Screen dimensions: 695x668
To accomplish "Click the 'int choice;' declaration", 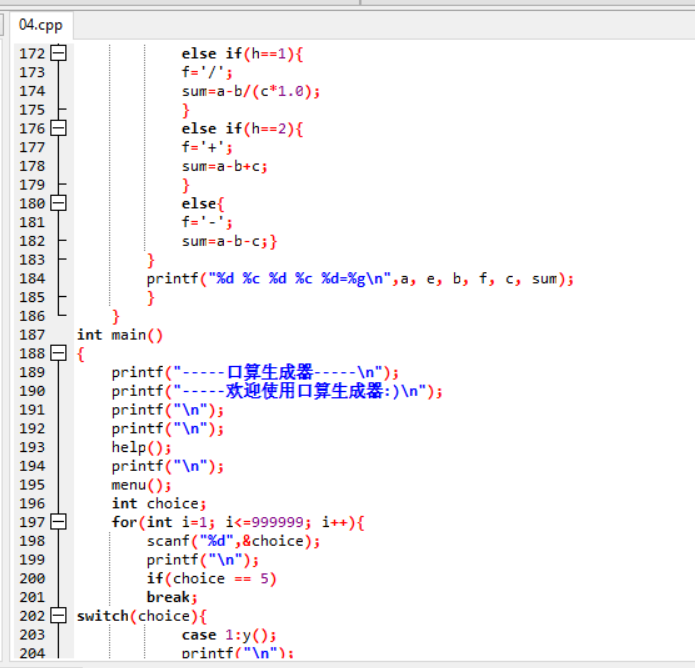I will click(x=159, y=504).
